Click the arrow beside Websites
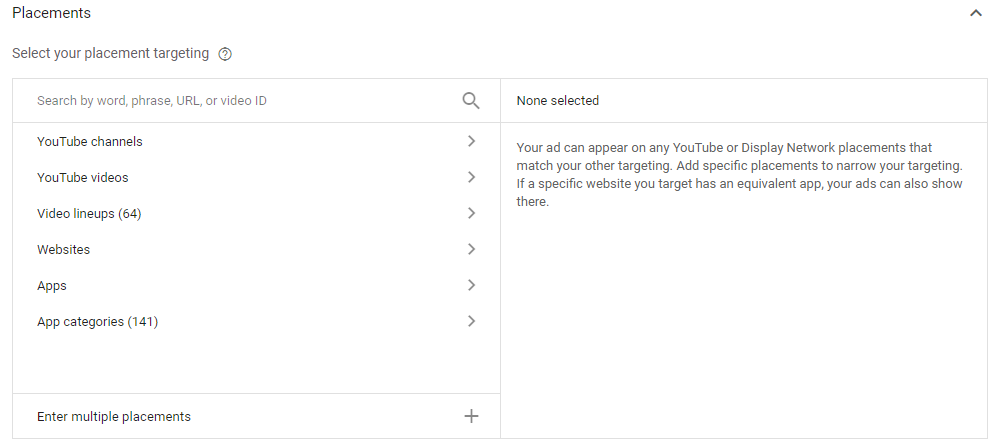This screenshot has width=999, height=442. 471,249
